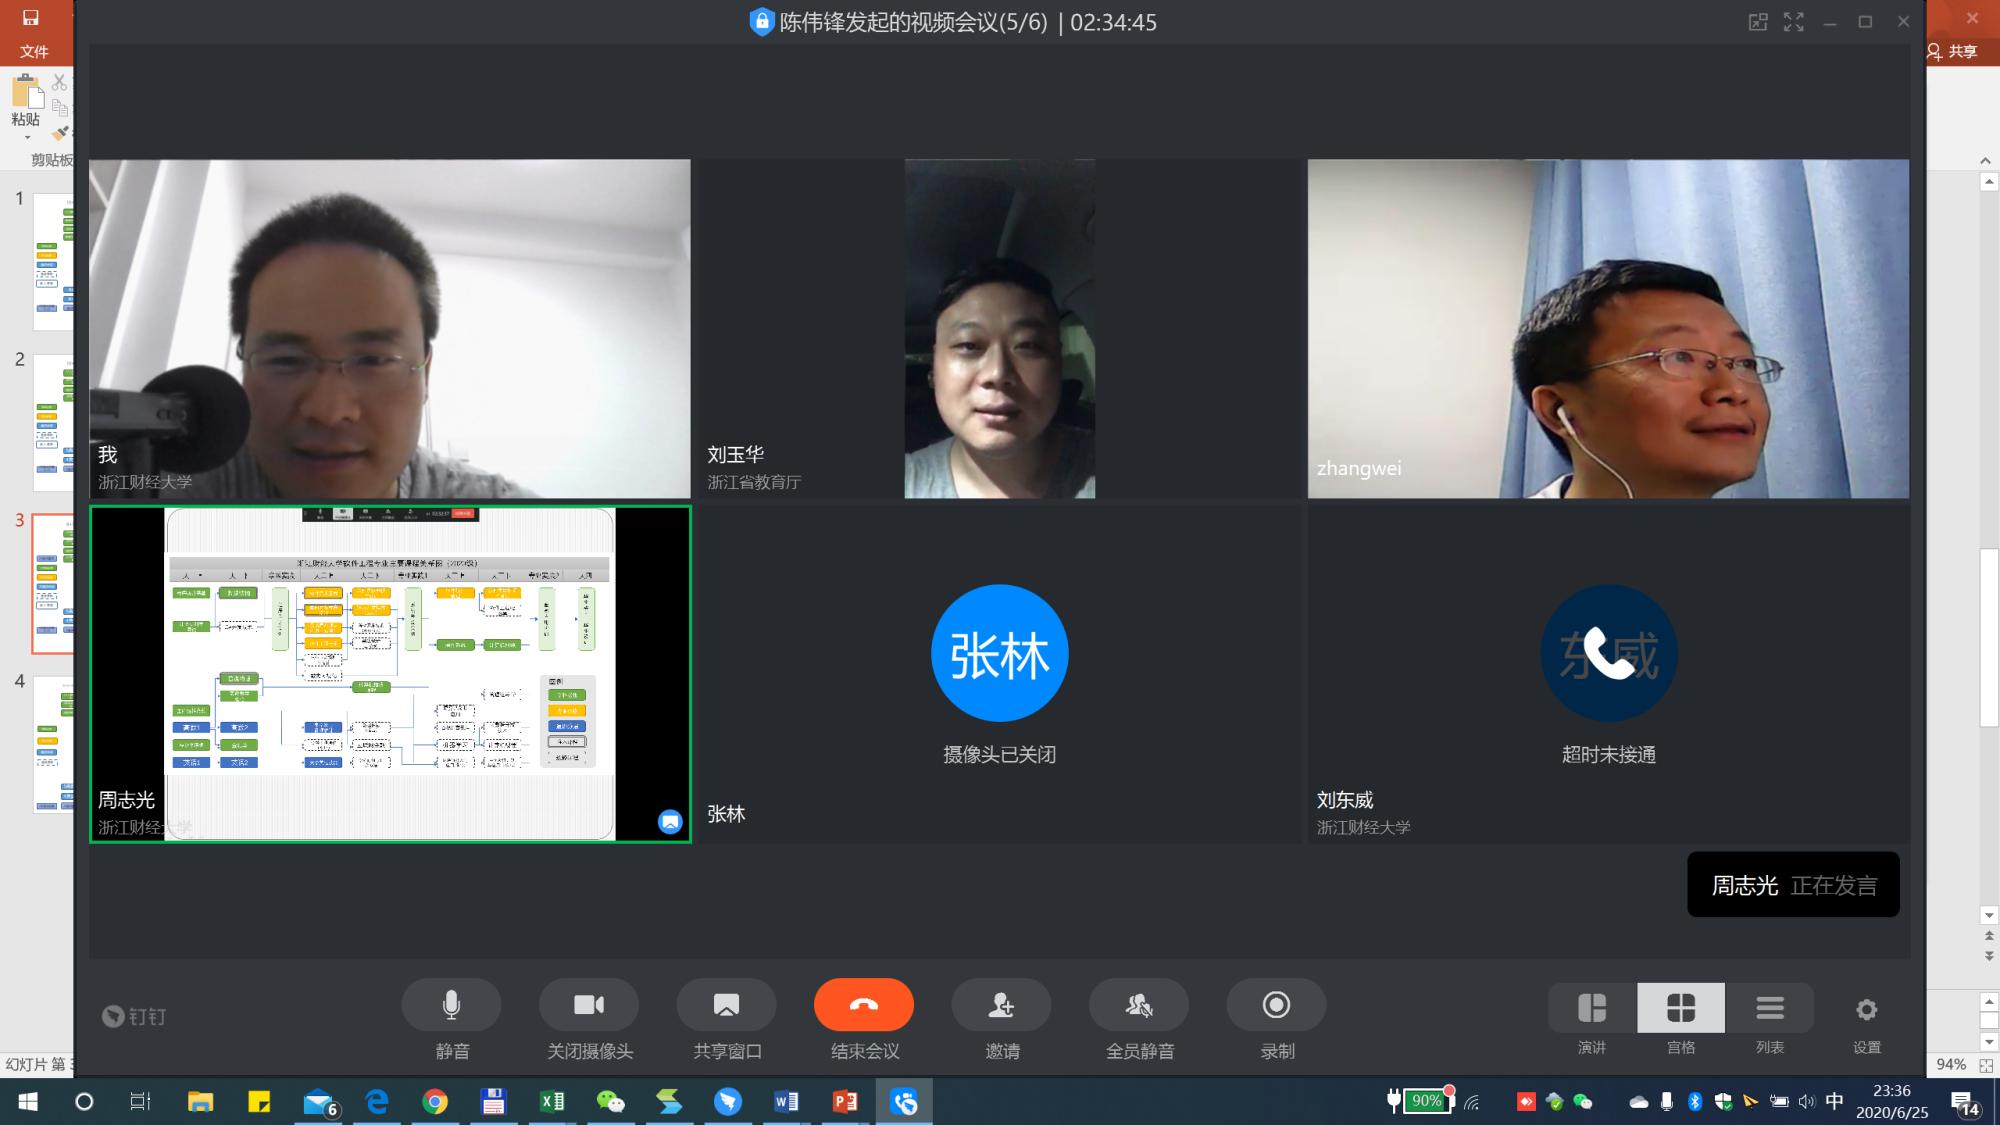Screen dimensions: 2000x1125
Task: Select the 宫格 grid view
Action: (x=1681, y=1008)
